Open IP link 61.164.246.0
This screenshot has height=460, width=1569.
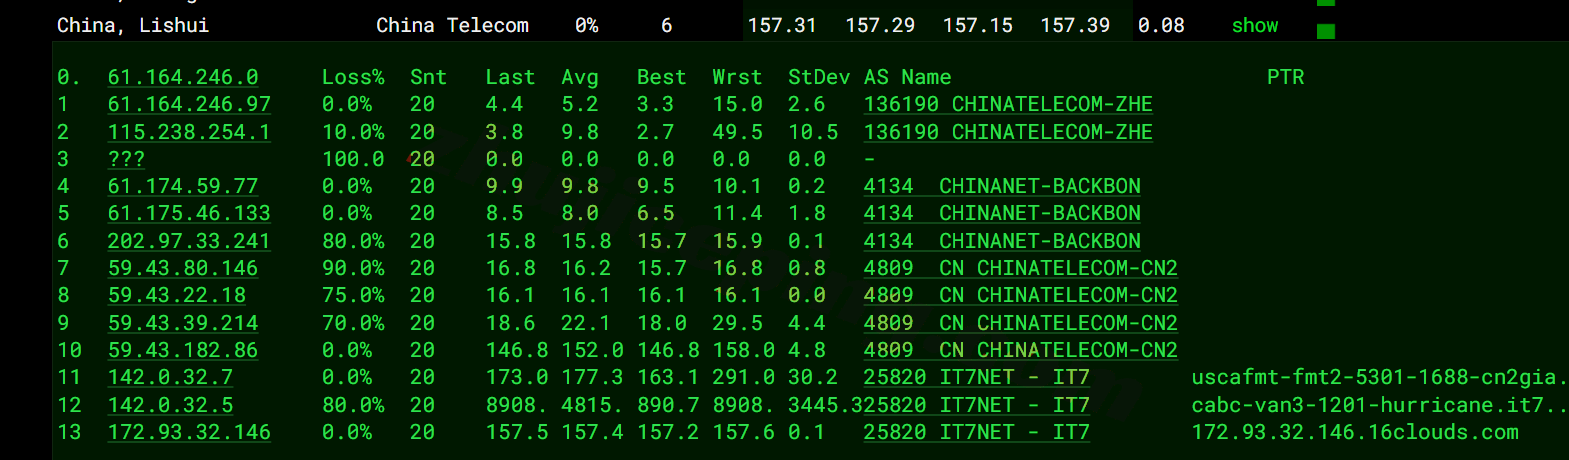tap(183, 77)
